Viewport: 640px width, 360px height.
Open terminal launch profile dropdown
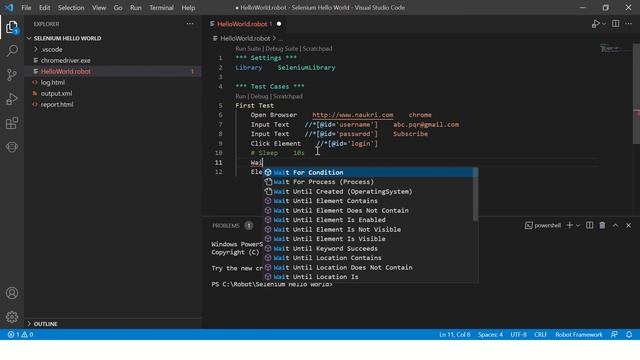[x=578, y=226]
